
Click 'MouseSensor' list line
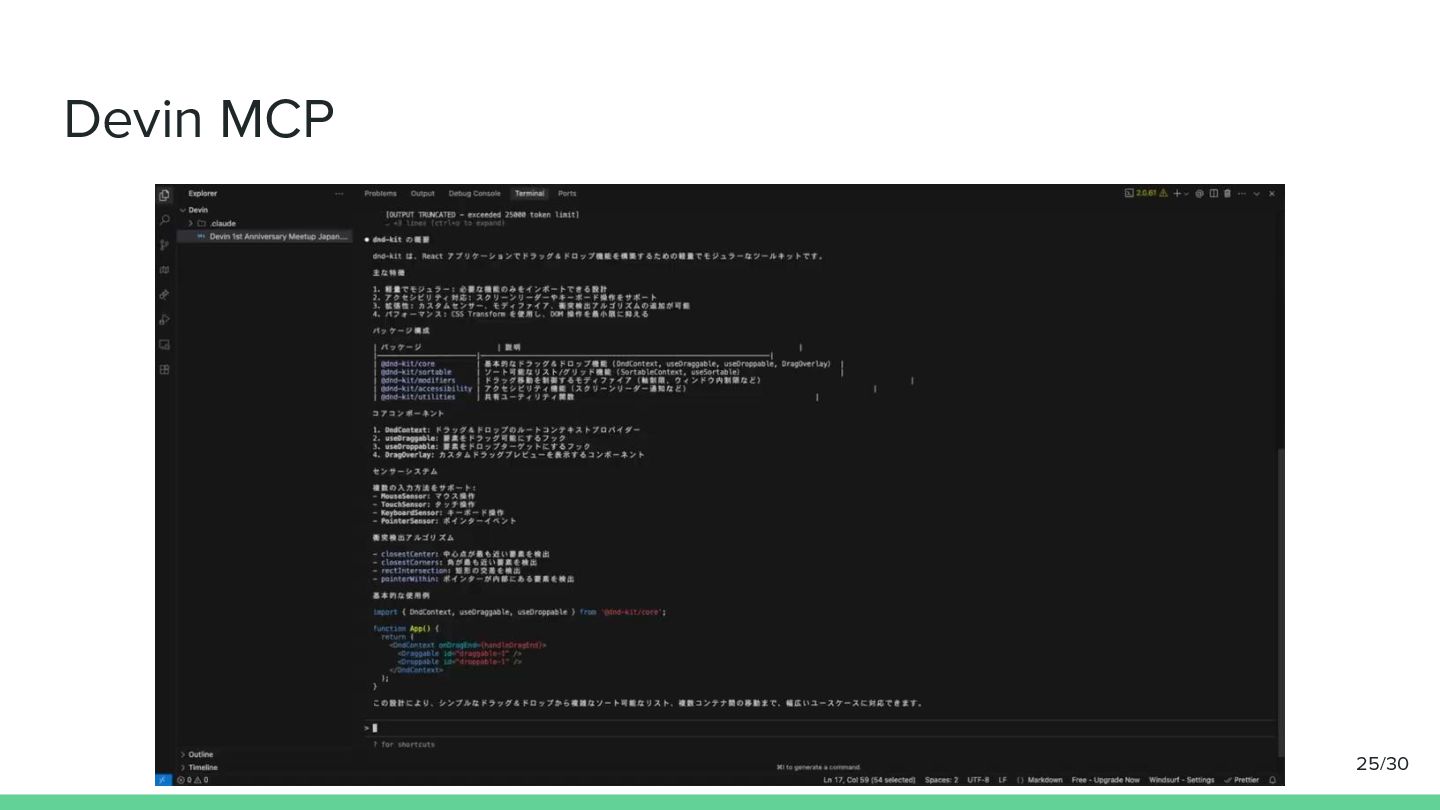click(424, 496)
